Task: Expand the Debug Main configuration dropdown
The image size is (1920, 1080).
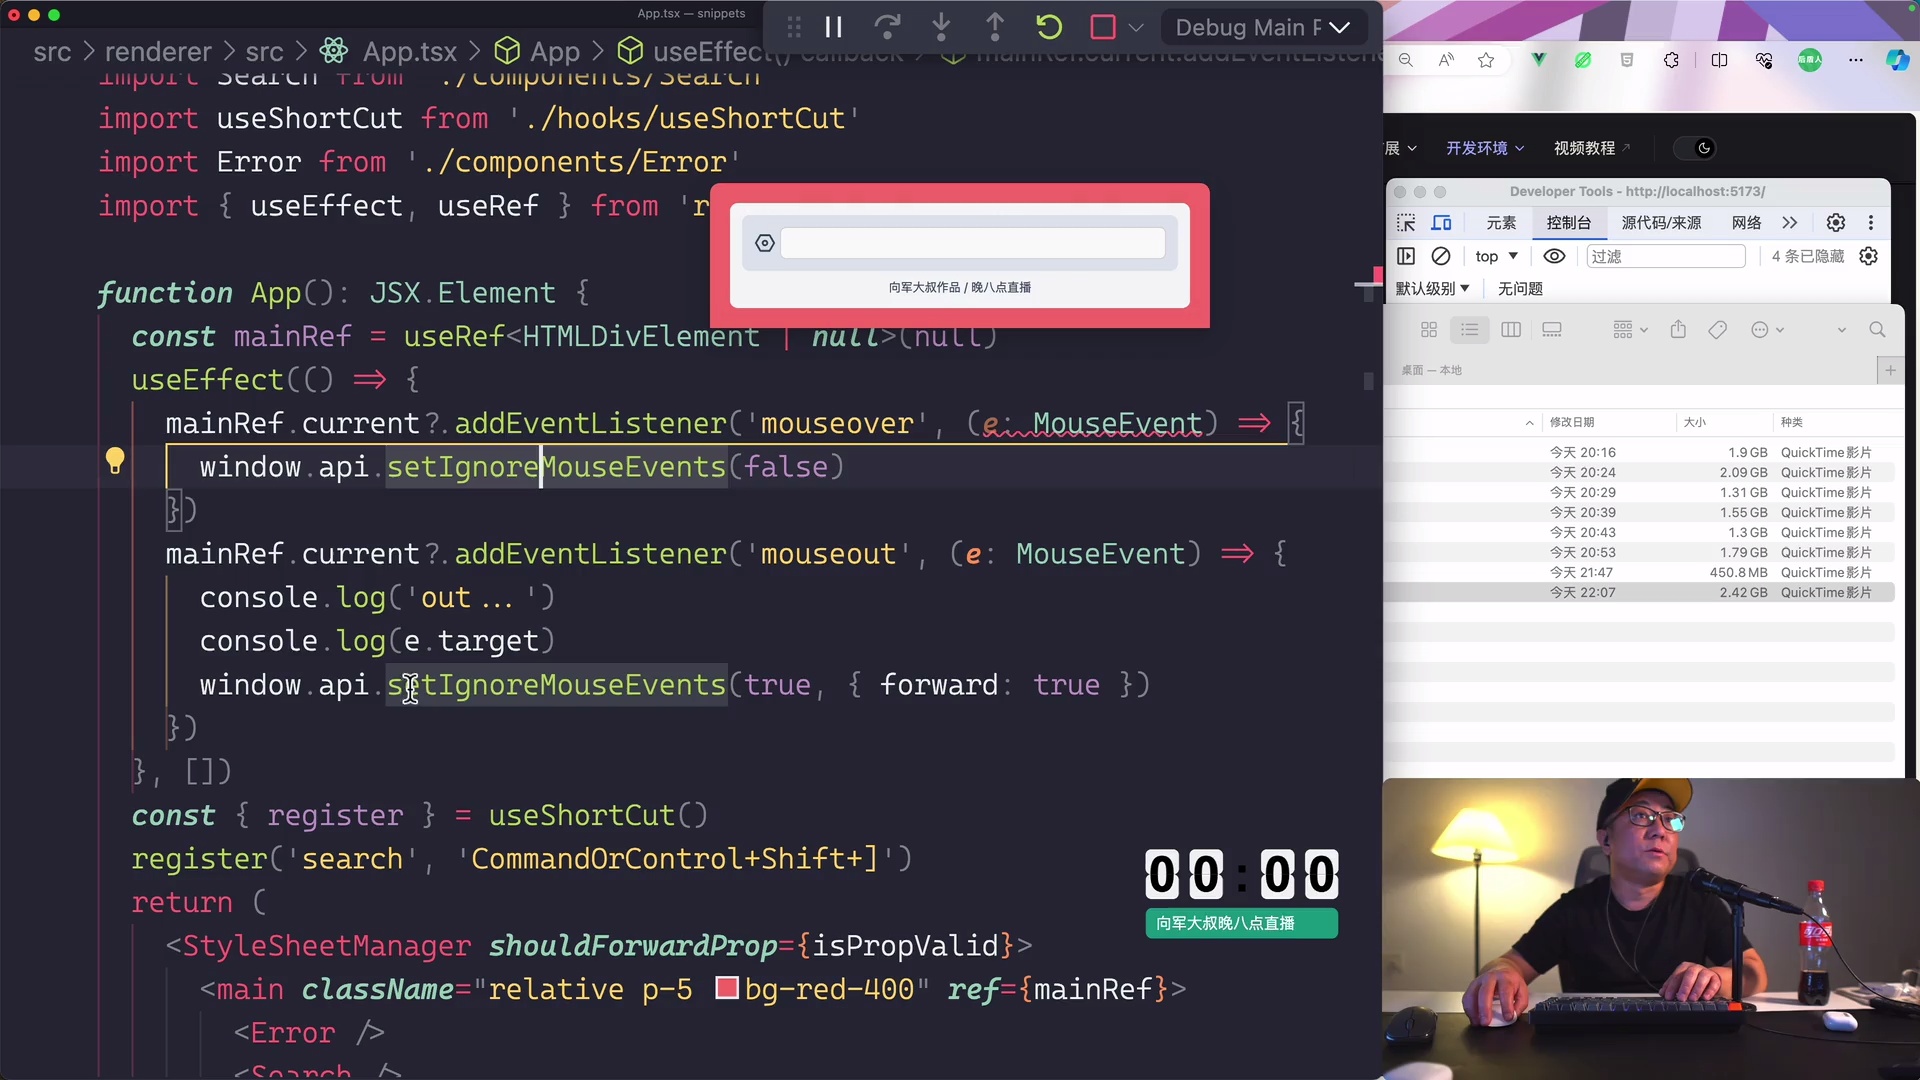Action: coord(1341,27)
